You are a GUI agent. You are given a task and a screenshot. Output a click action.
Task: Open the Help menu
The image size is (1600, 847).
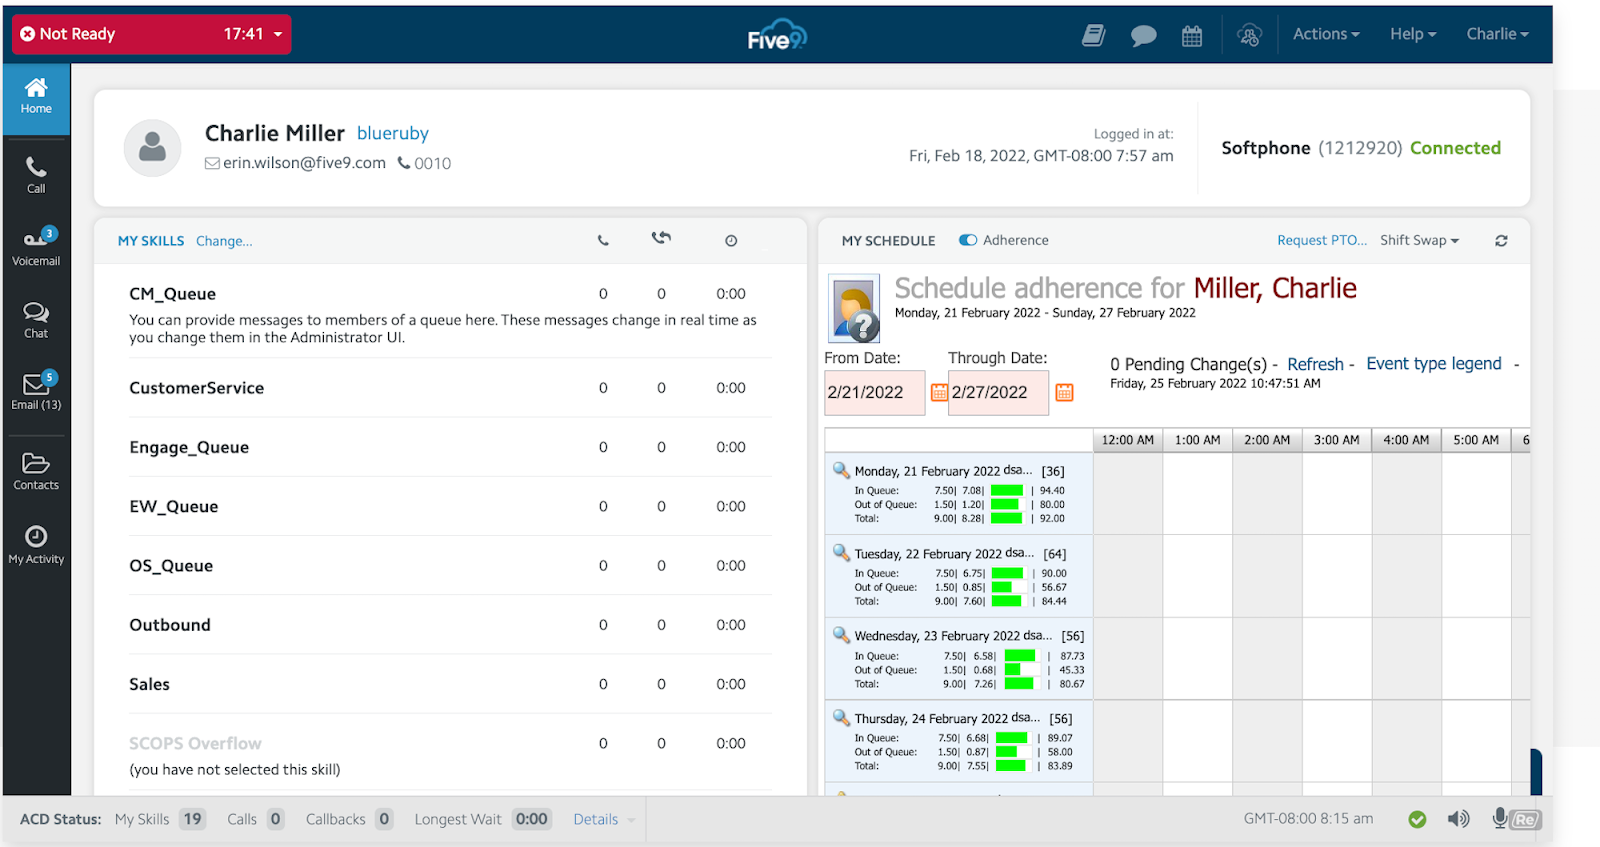(x=1412, y=34)
